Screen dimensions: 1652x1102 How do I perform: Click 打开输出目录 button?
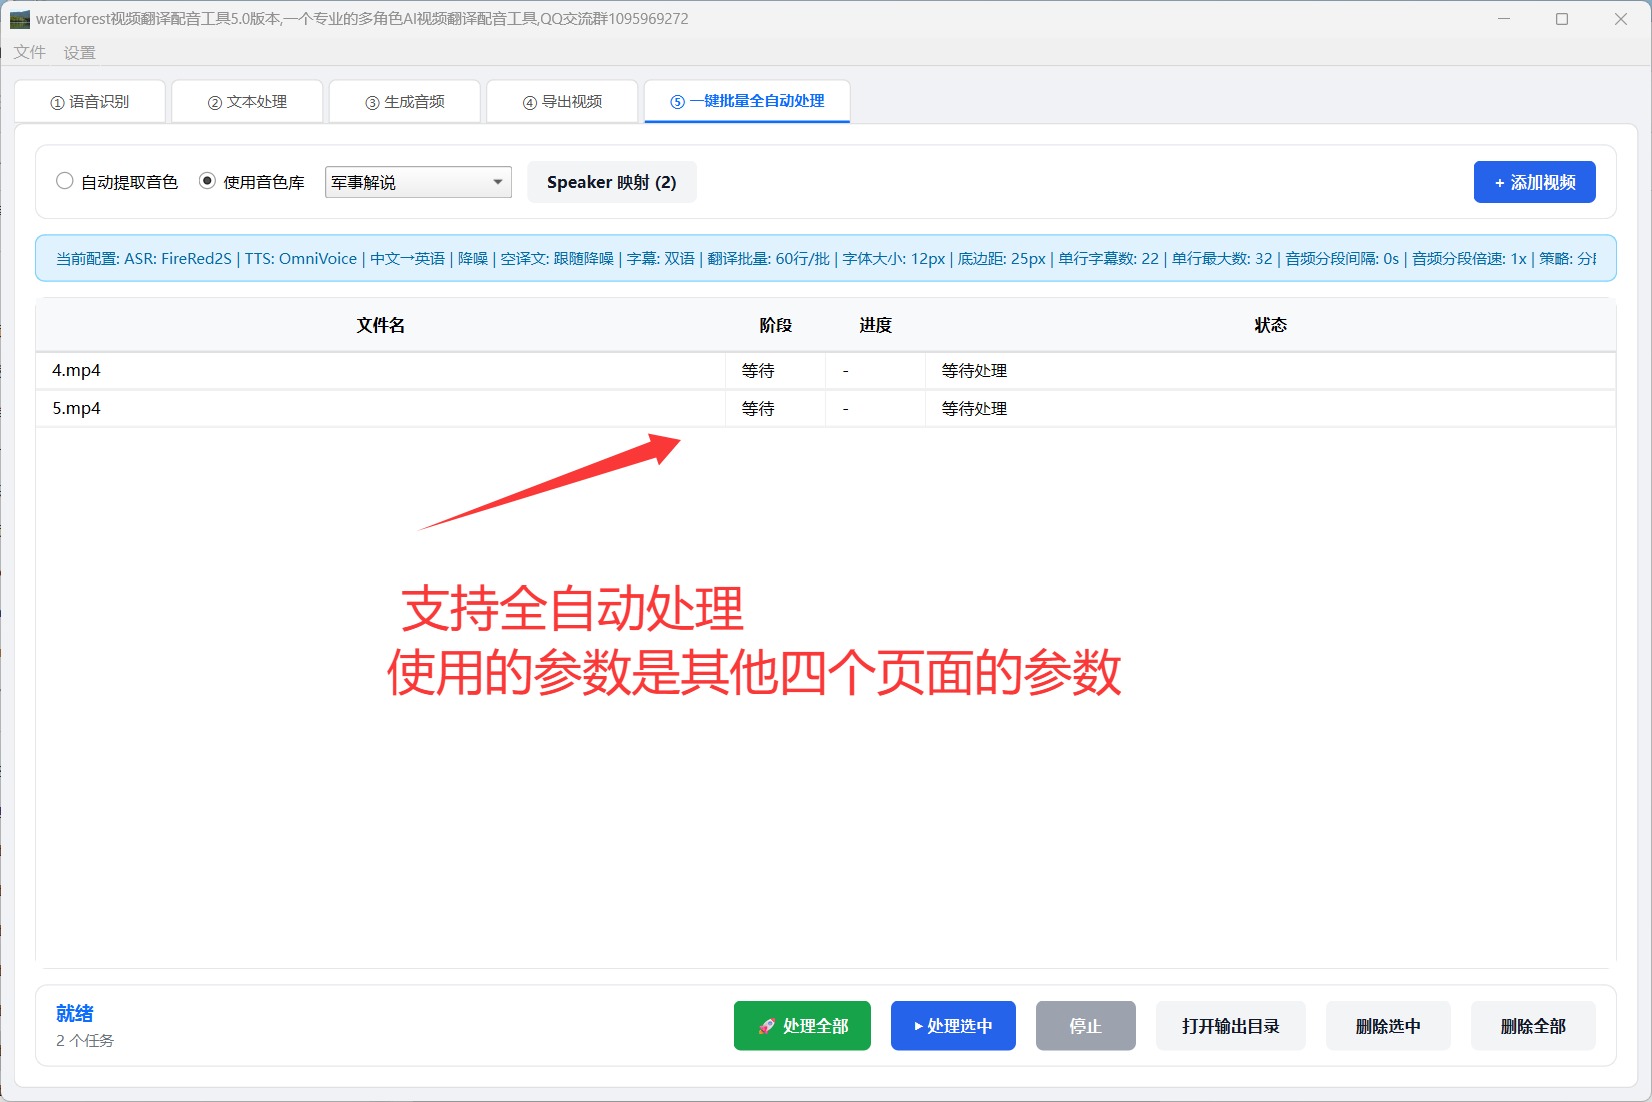point(1231,1026)
